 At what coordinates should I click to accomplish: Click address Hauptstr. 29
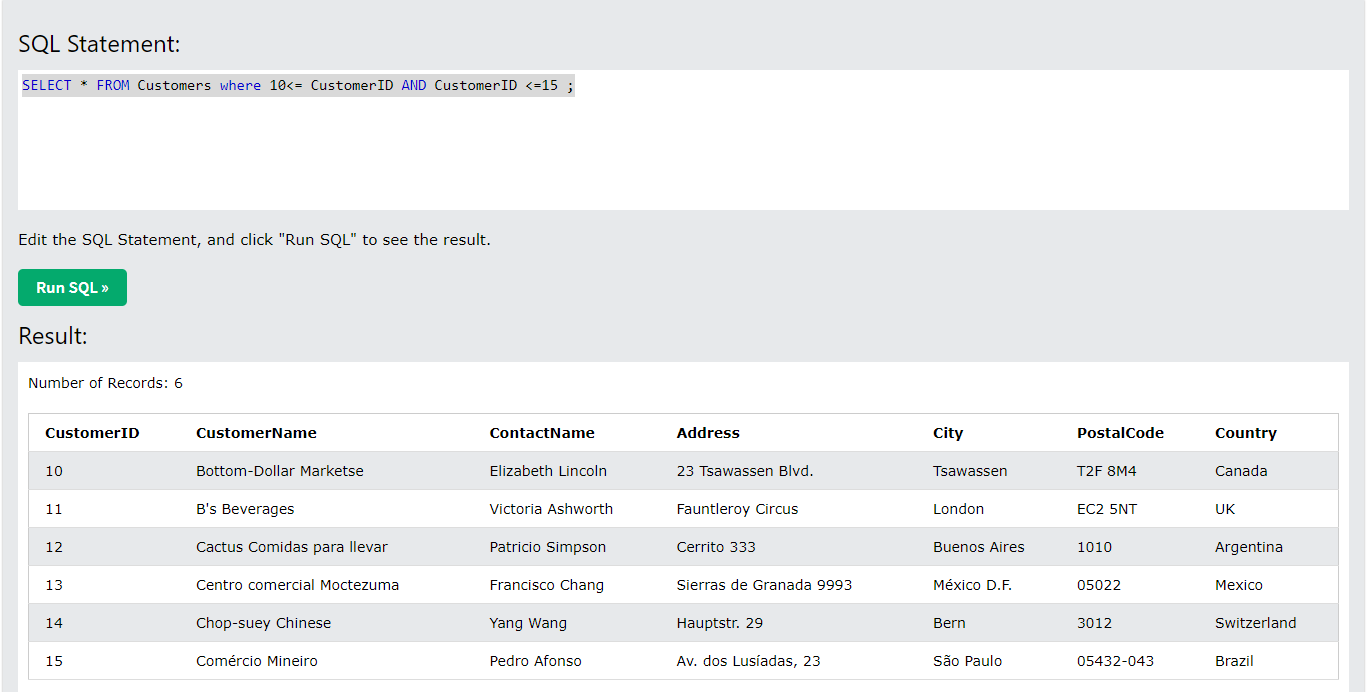(x=719, y=623)
